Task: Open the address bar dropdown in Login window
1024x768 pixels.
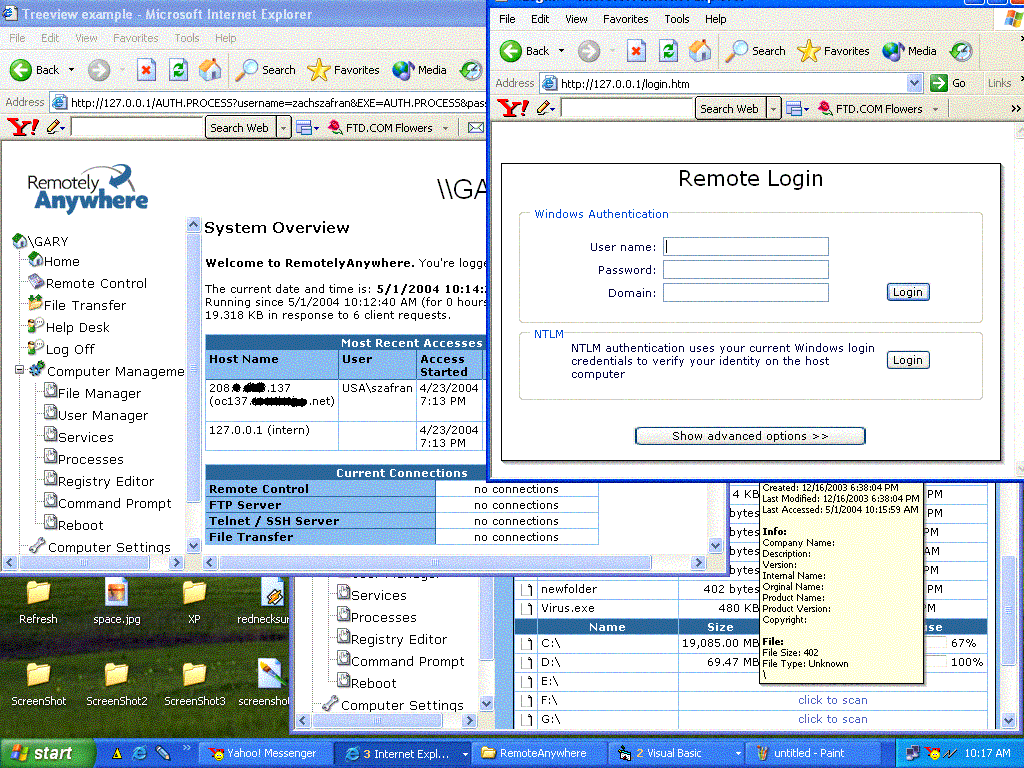Action: click(x=914, y=83)
